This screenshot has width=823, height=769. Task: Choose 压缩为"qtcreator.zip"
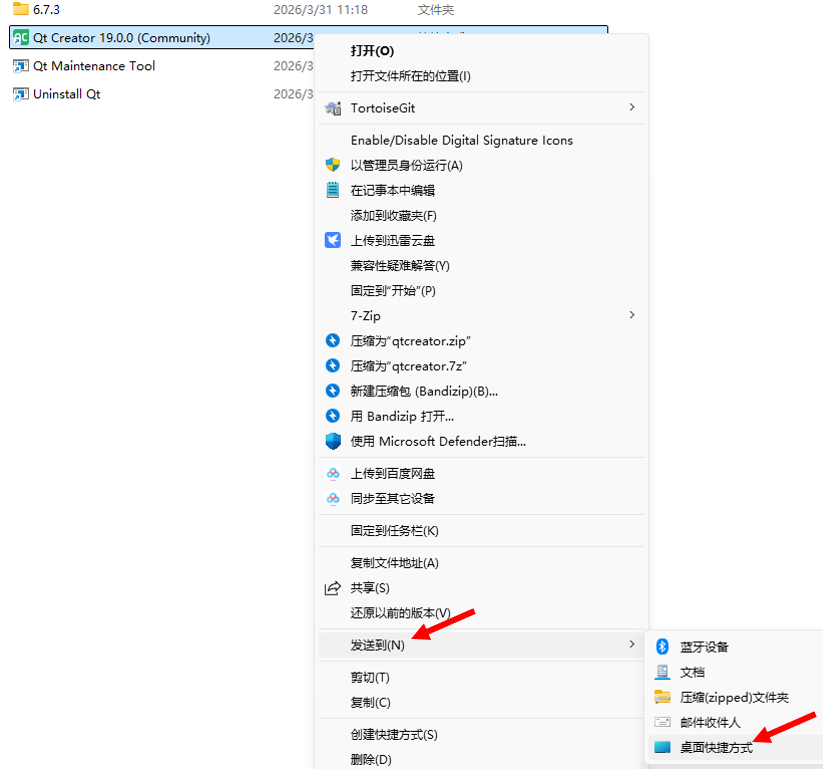click(x=410, y=341)
